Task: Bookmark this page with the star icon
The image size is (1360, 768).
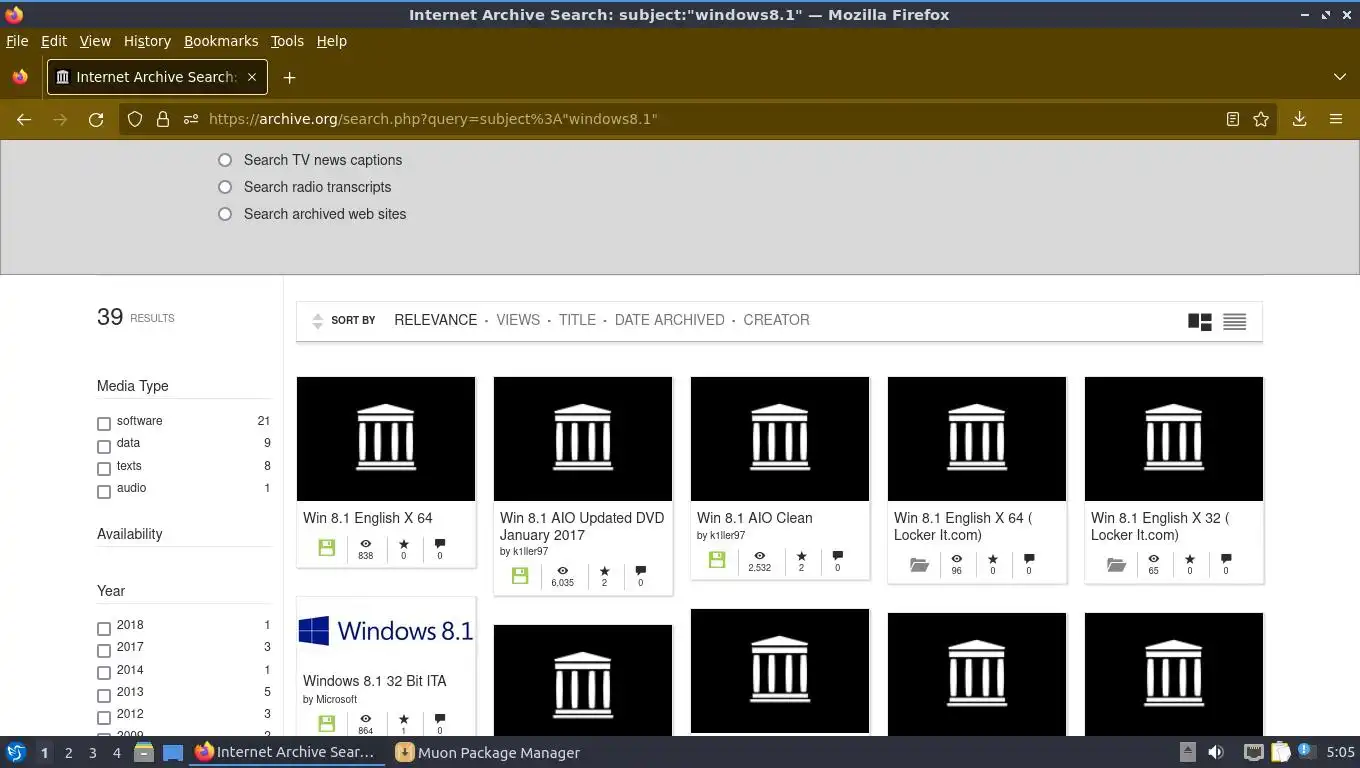Action: tap(1261, 119)
